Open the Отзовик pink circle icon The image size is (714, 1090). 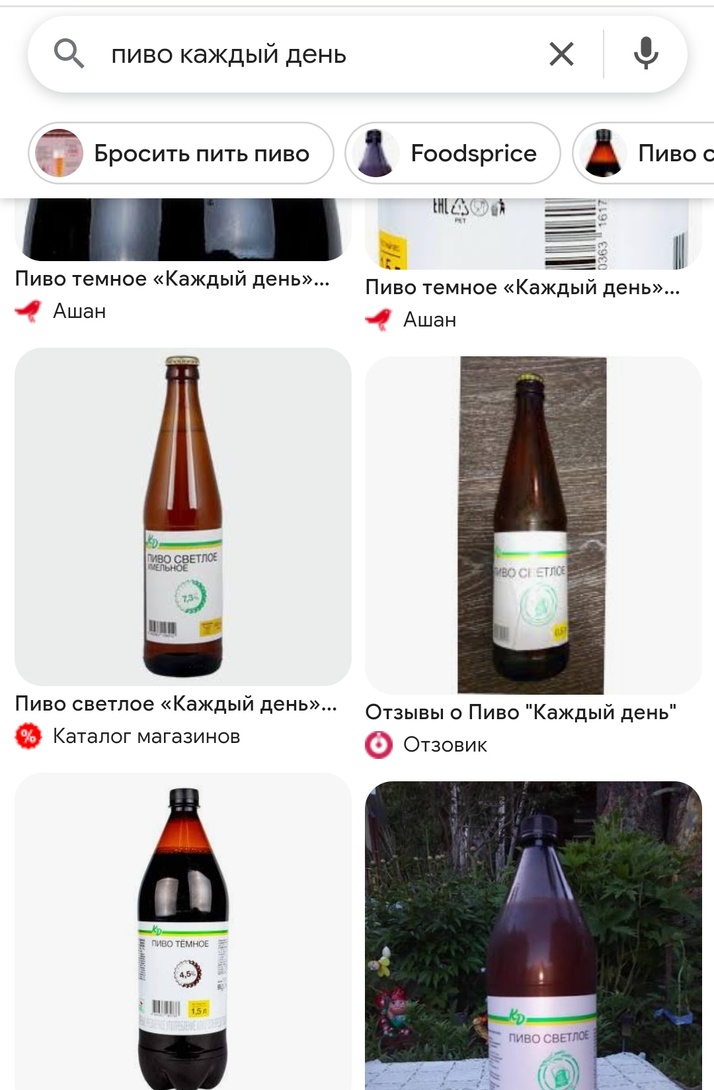(x=379, y=745)
